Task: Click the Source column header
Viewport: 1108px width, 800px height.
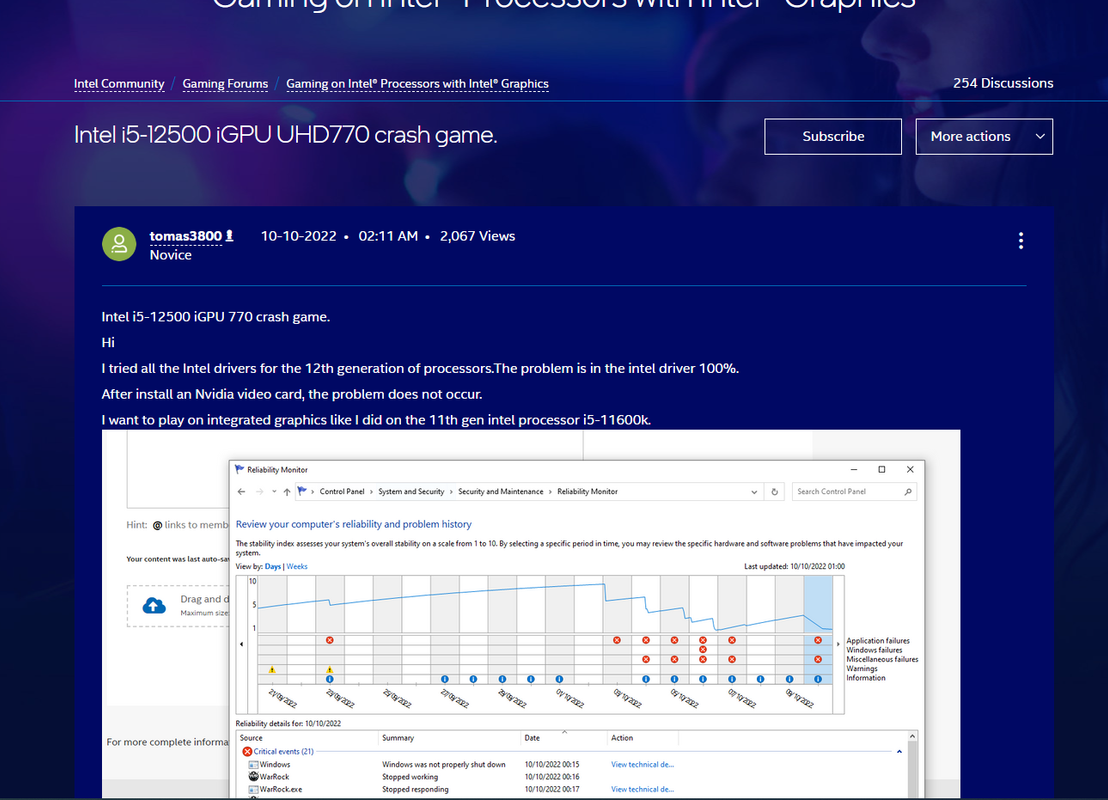Action: 251,738
